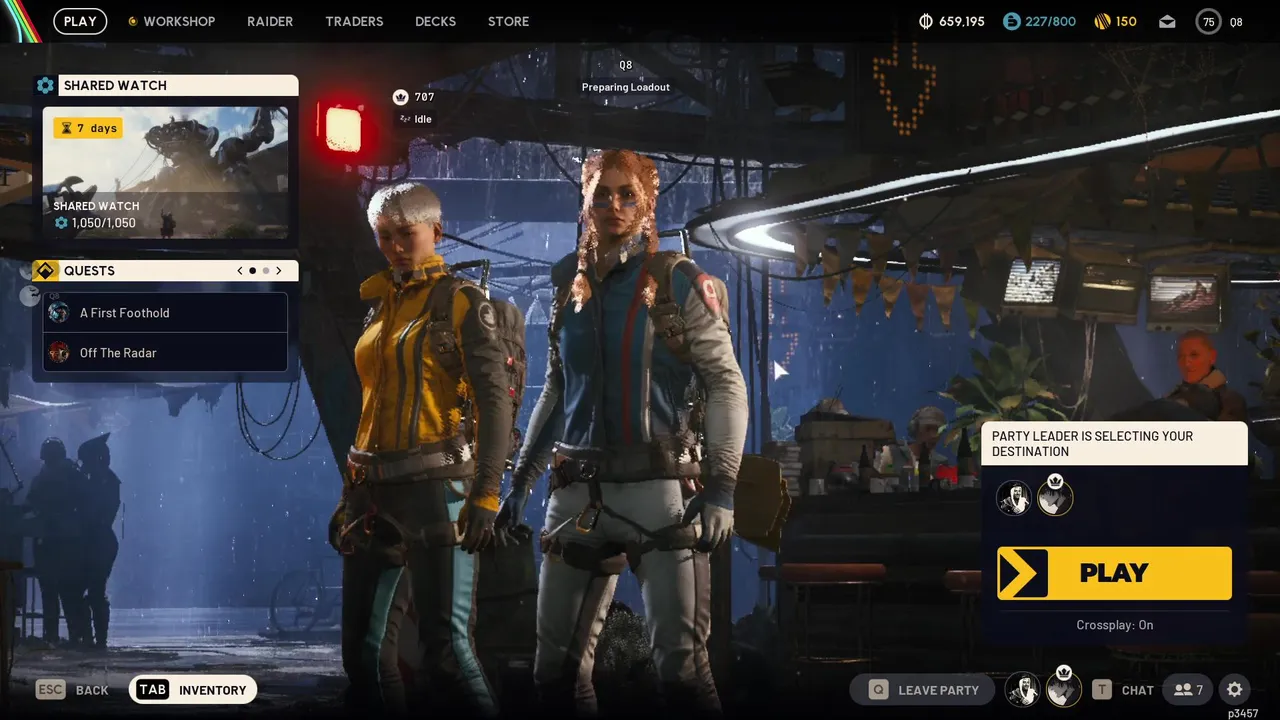Screen dimensions: 1280x720
Task: Click the ESC BACK button
Action: click(72, 690)
